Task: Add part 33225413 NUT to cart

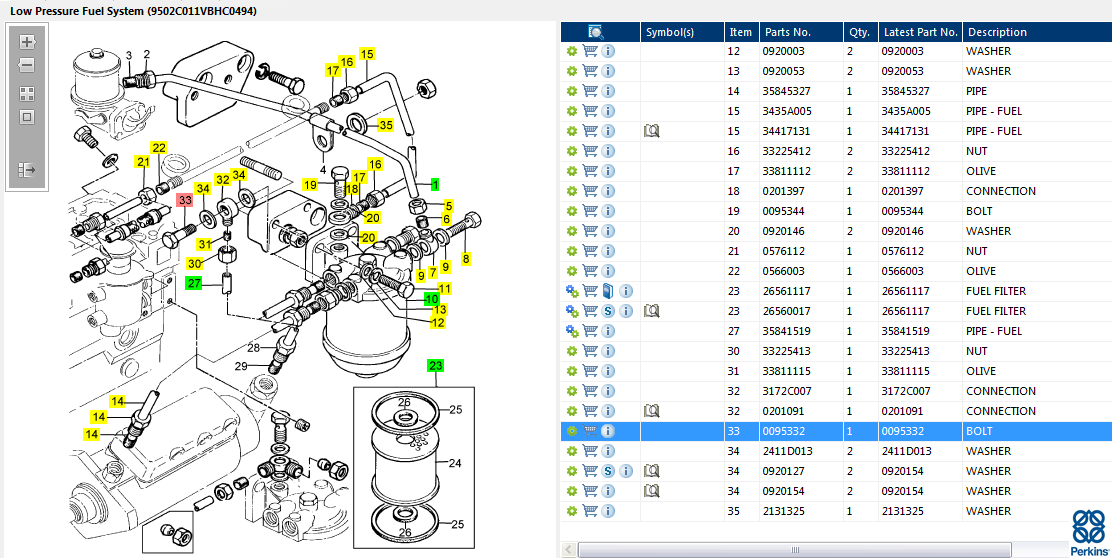Action: click(589, 351)
